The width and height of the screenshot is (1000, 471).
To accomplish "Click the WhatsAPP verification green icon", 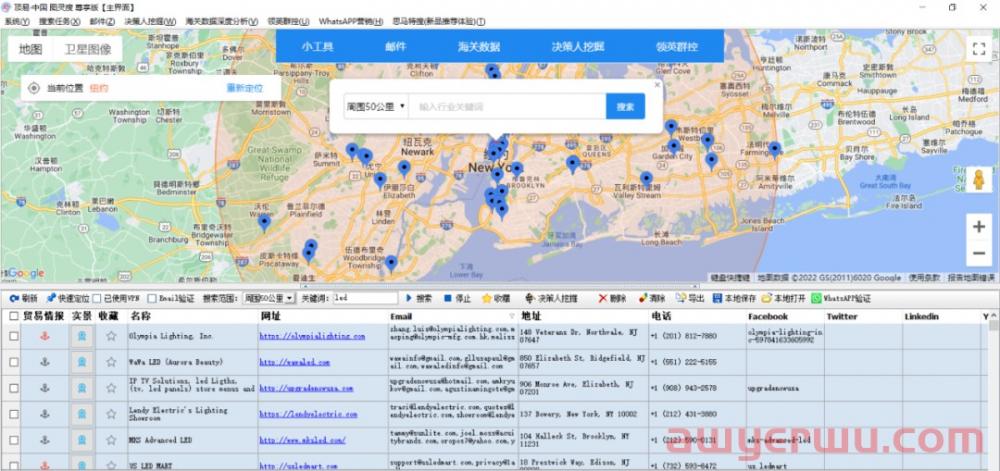I will pyautogui.click(x=816, y=298).
